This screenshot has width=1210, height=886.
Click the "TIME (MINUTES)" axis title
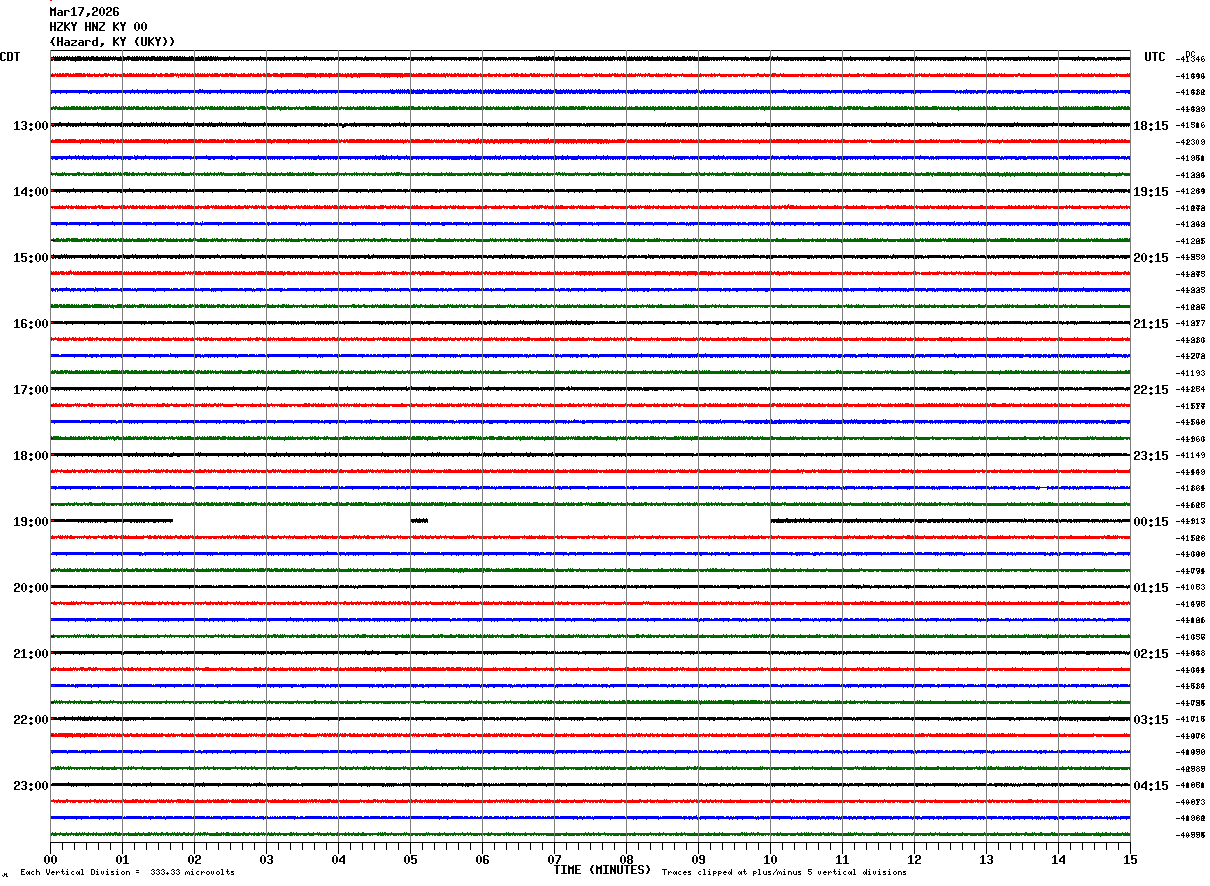tap(602, 870)
